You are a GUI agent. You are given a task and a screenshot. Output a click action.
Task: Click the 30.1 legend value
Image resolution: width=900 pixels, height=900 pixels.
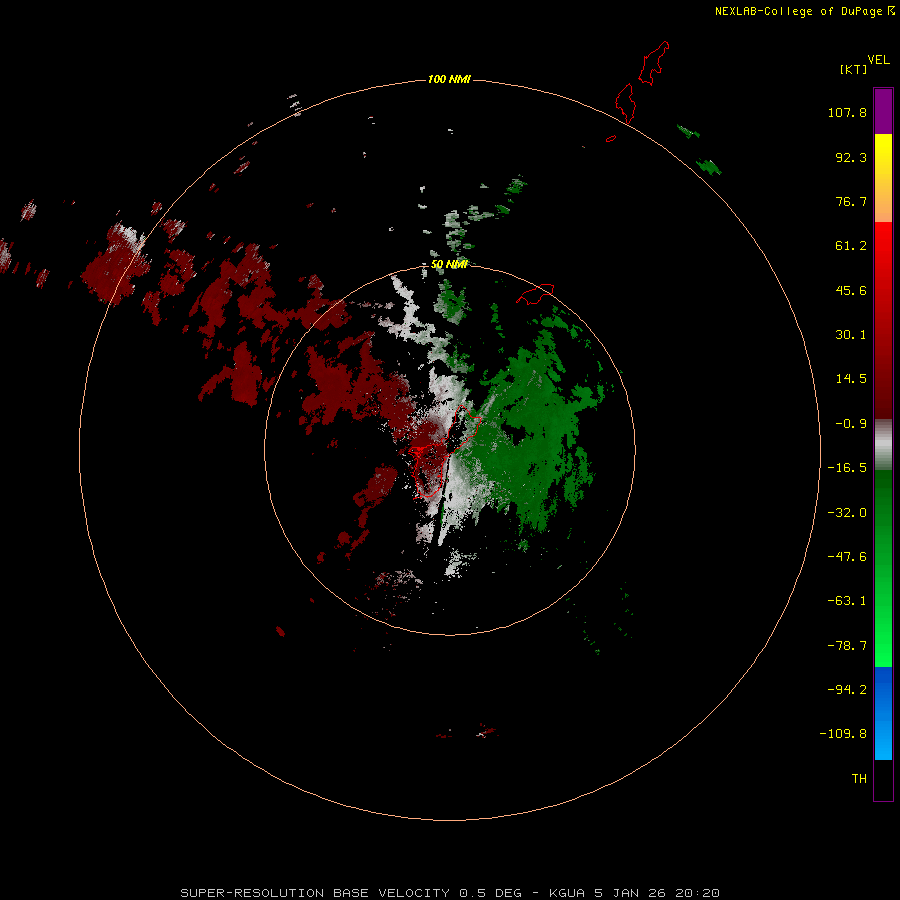point(851,335)
